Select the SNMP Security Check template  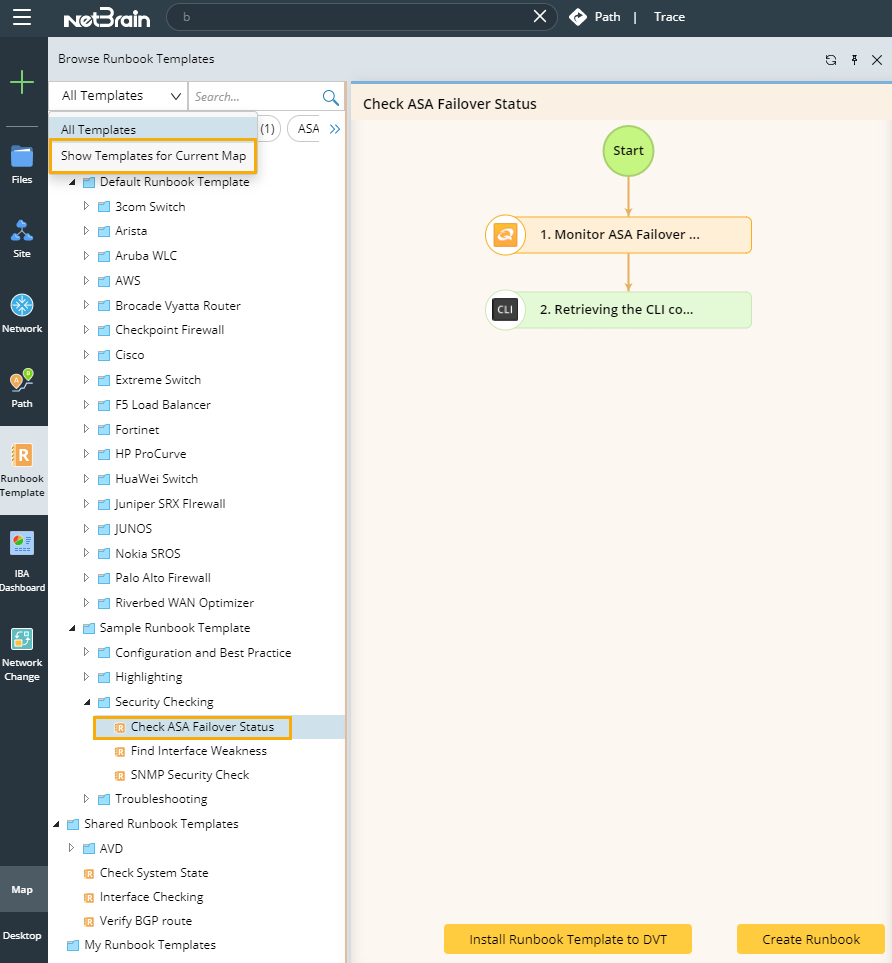click(x=189, y=775)
